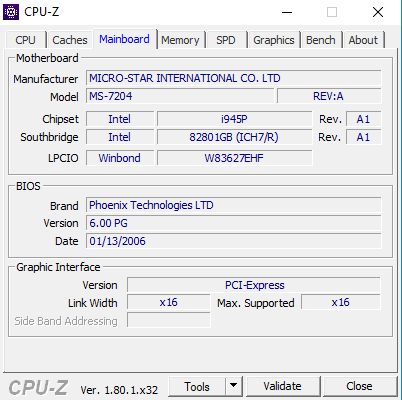Click the BIOS date 01/13/2006
Screen dimensions: 402x400
tap(234, 241)
